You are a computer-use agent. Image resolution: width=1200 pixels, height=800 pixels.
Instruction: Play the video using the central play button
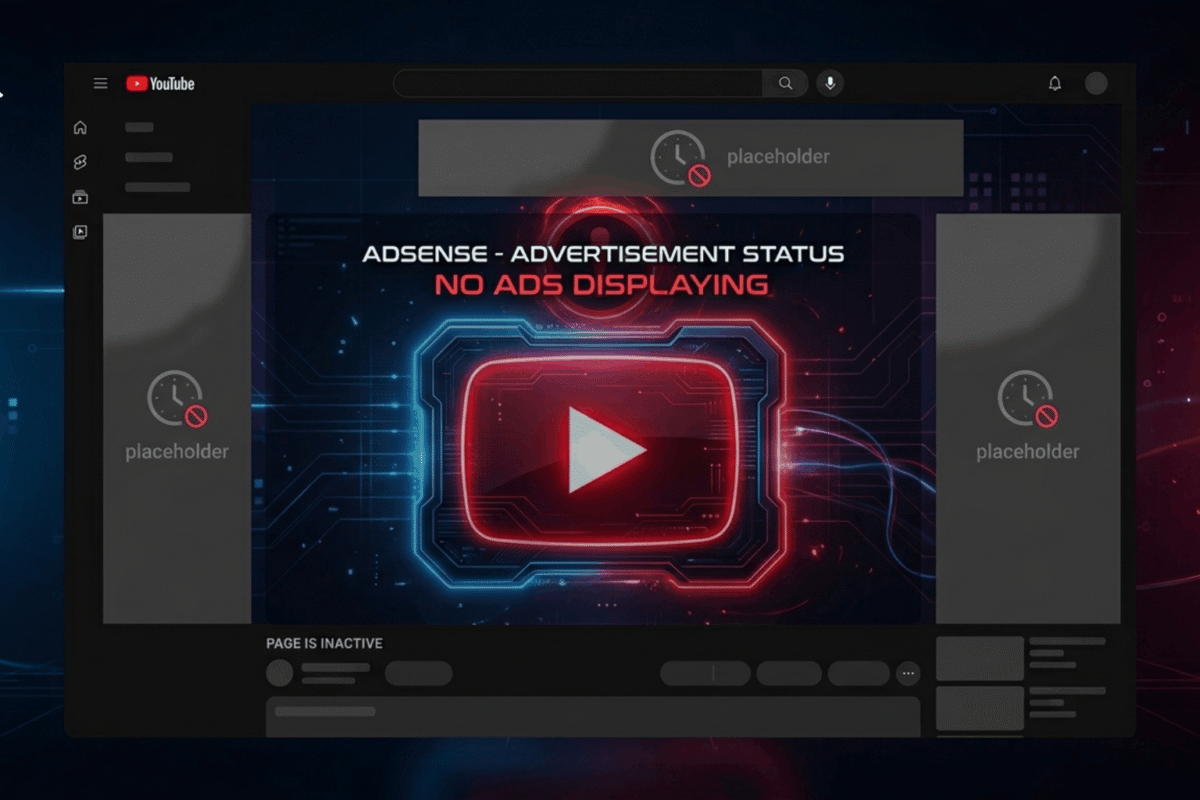pos(600,450)
